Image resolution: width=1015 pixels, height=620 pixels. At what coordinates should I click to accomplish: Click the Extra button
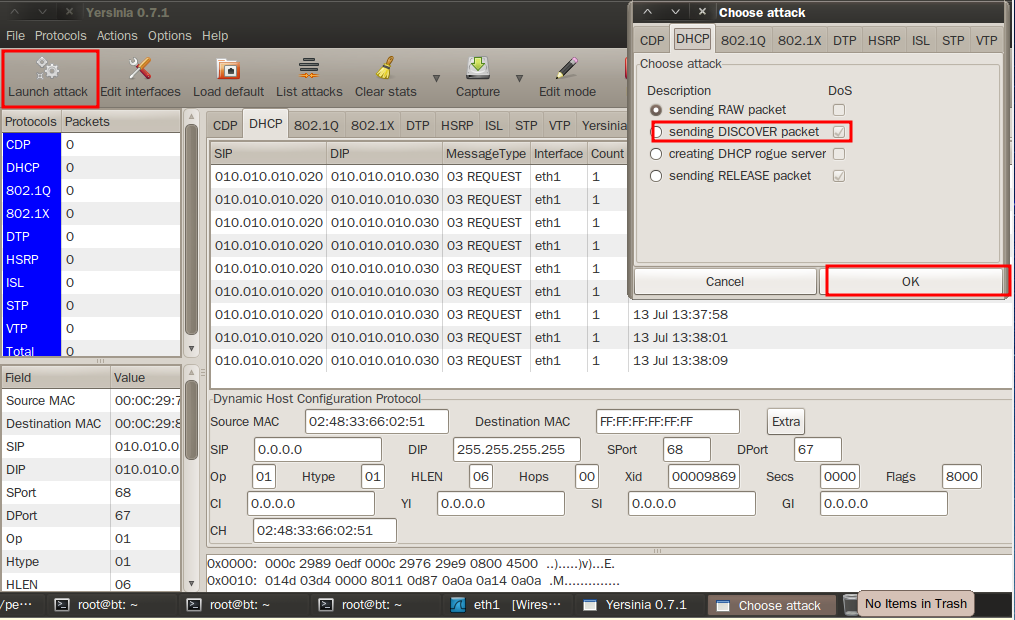[786, 421]
